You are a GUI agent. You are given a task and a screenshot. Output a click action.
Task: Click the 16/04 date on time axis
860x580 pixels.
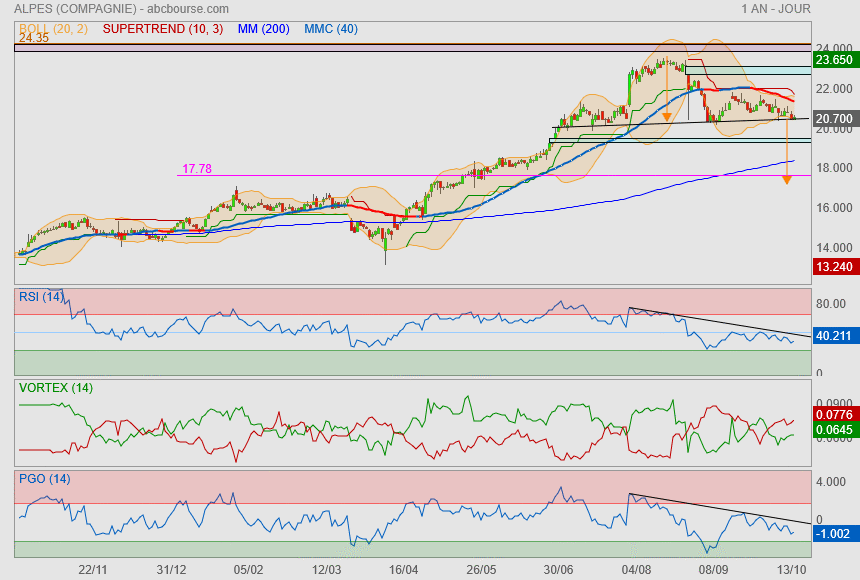402,569
